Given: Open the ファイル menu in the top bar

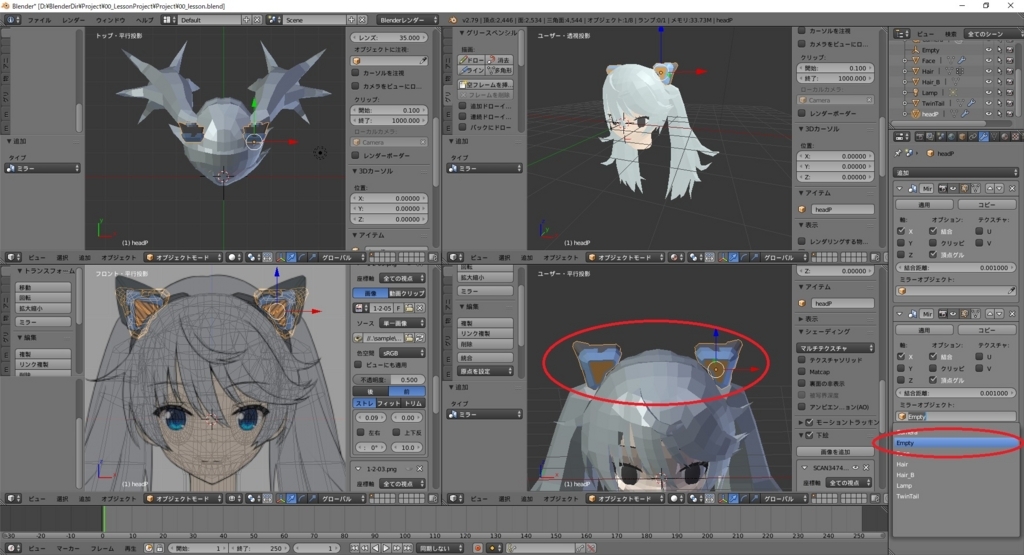Looking at the screenshot, I should [x=39, y=20].
